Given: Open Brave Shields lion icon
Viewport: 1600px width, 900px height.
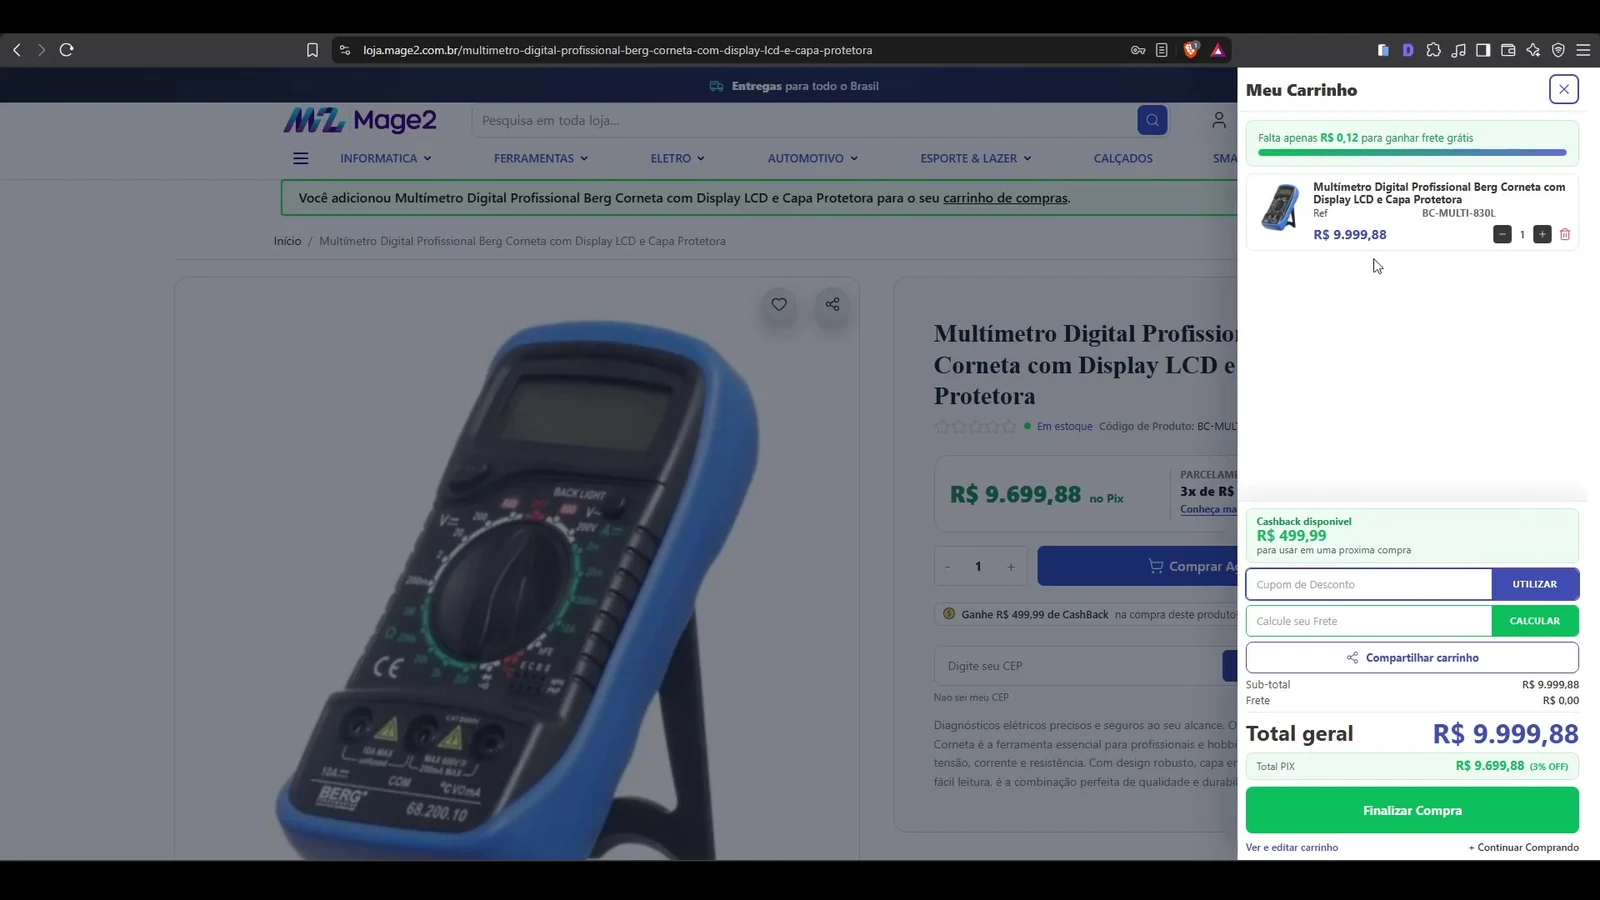Looking at the screenshot, I should [x=1191, y=49].
